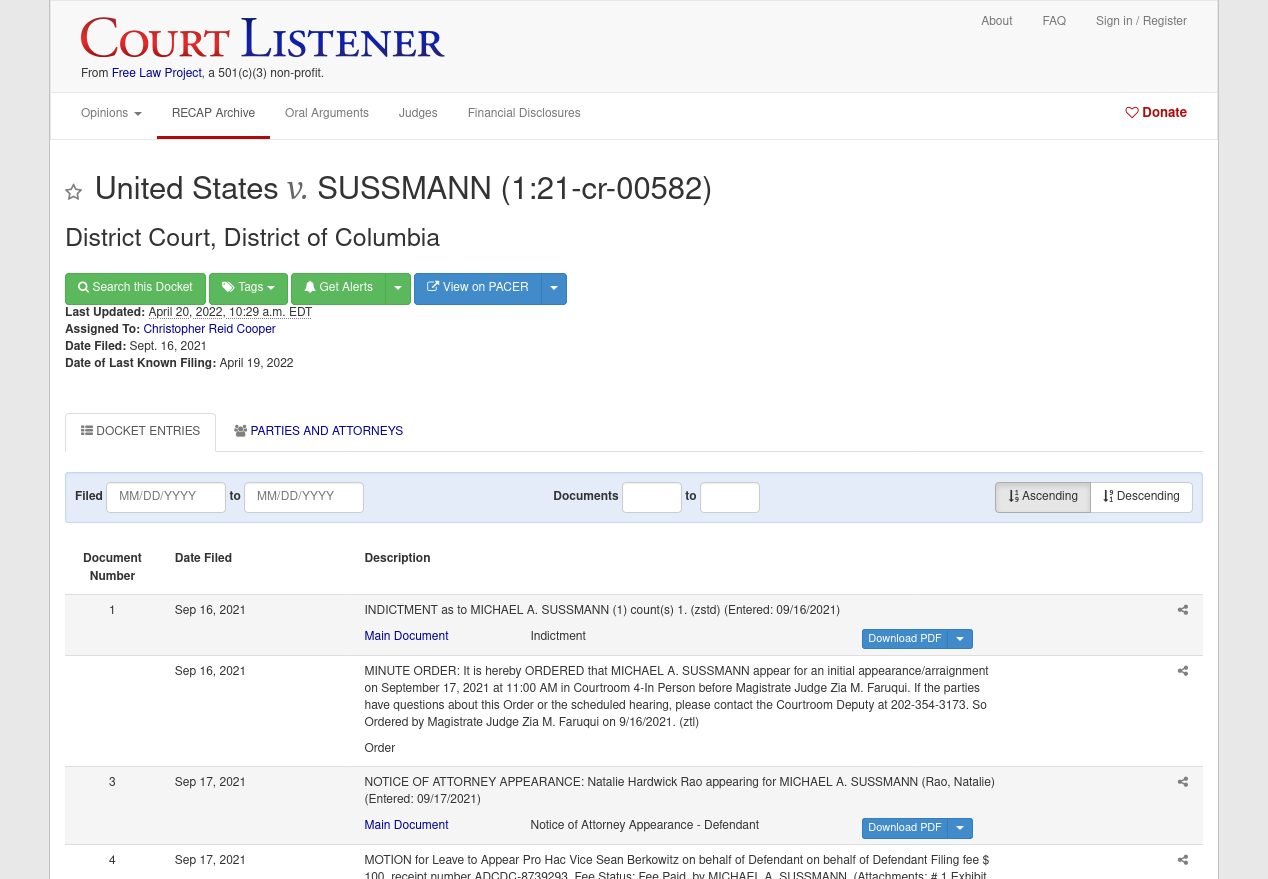Open the Free Law Project link

(x=157, y=73)
